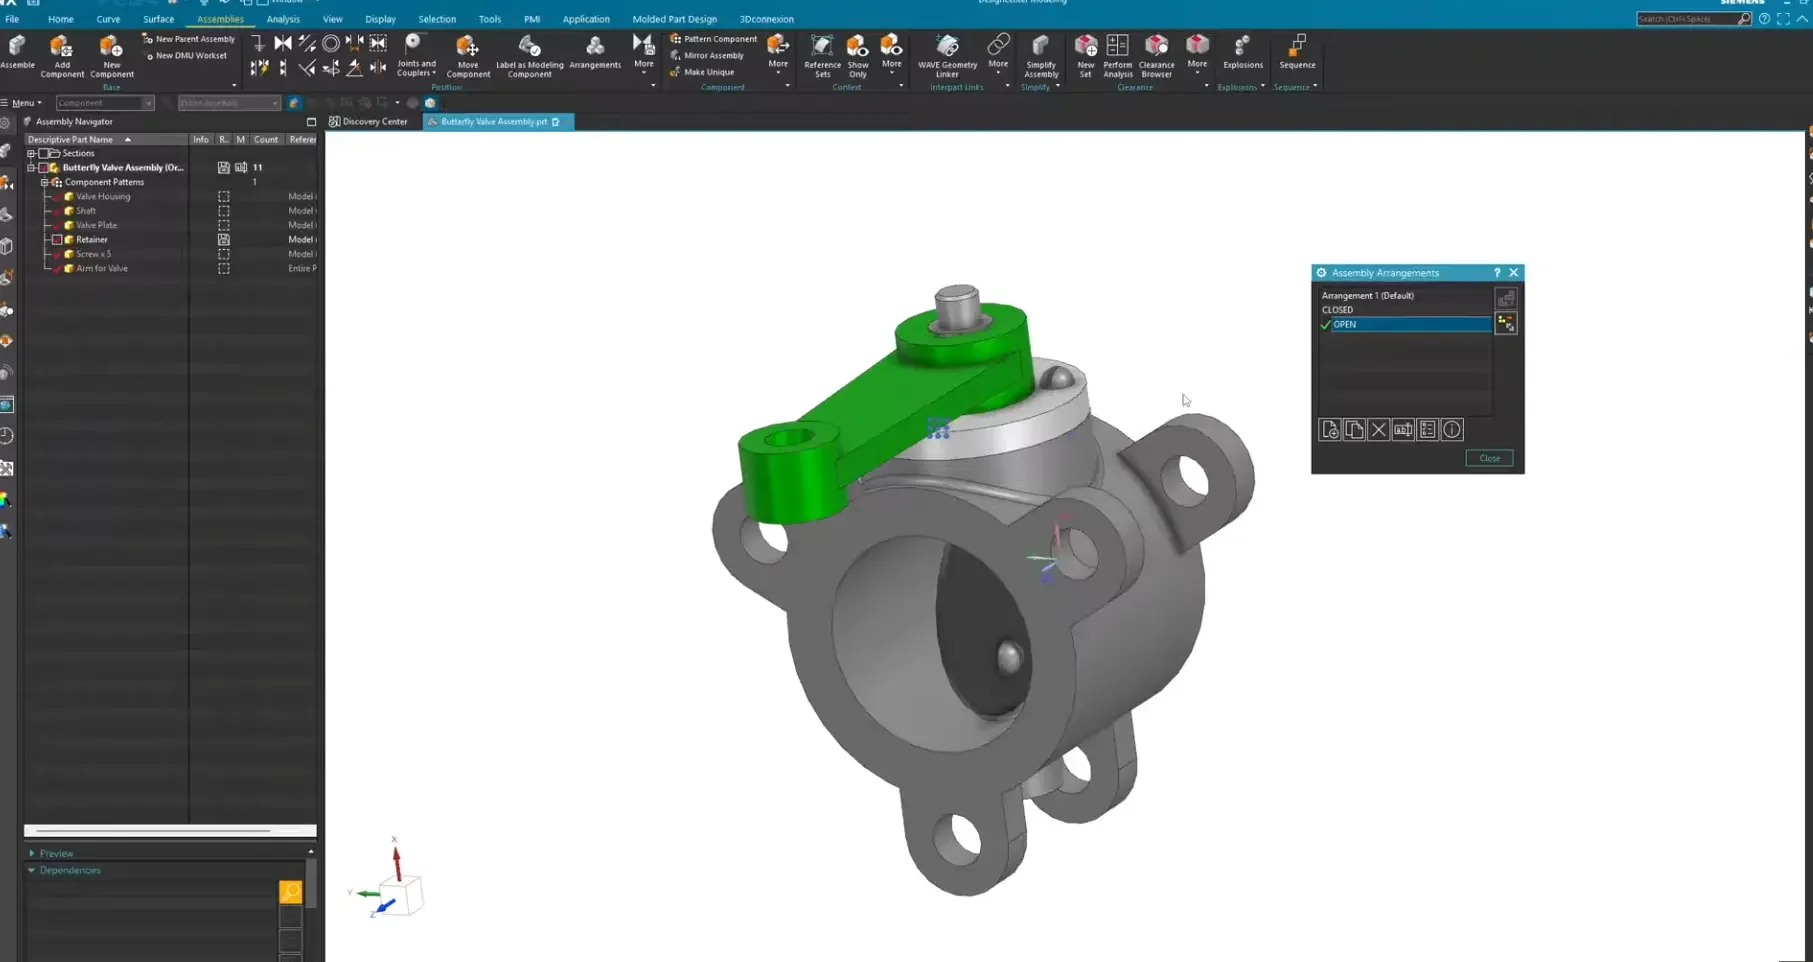Expand the Preview section
The height and width of the screenshot is (962, 1813).
coord(32,853)
